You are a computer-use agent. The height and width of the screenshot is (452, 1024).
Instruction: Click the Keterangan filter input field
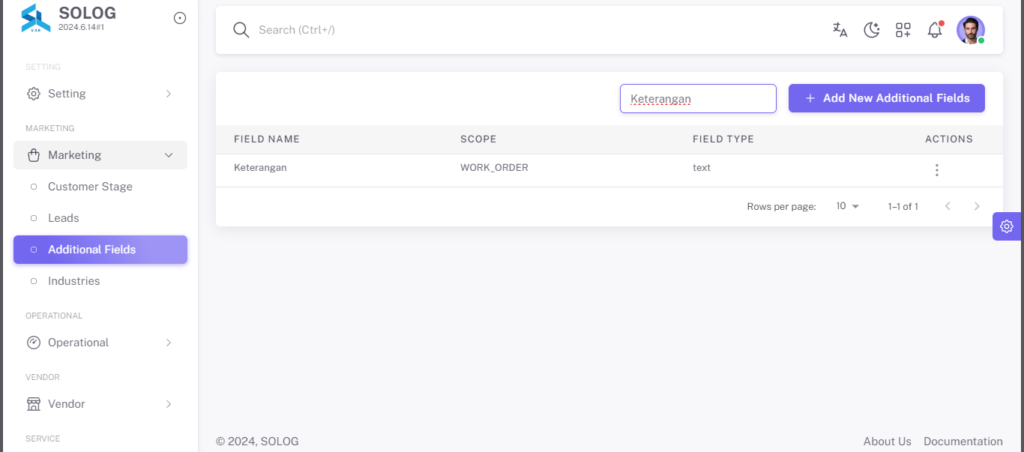[x=698, y=99]
